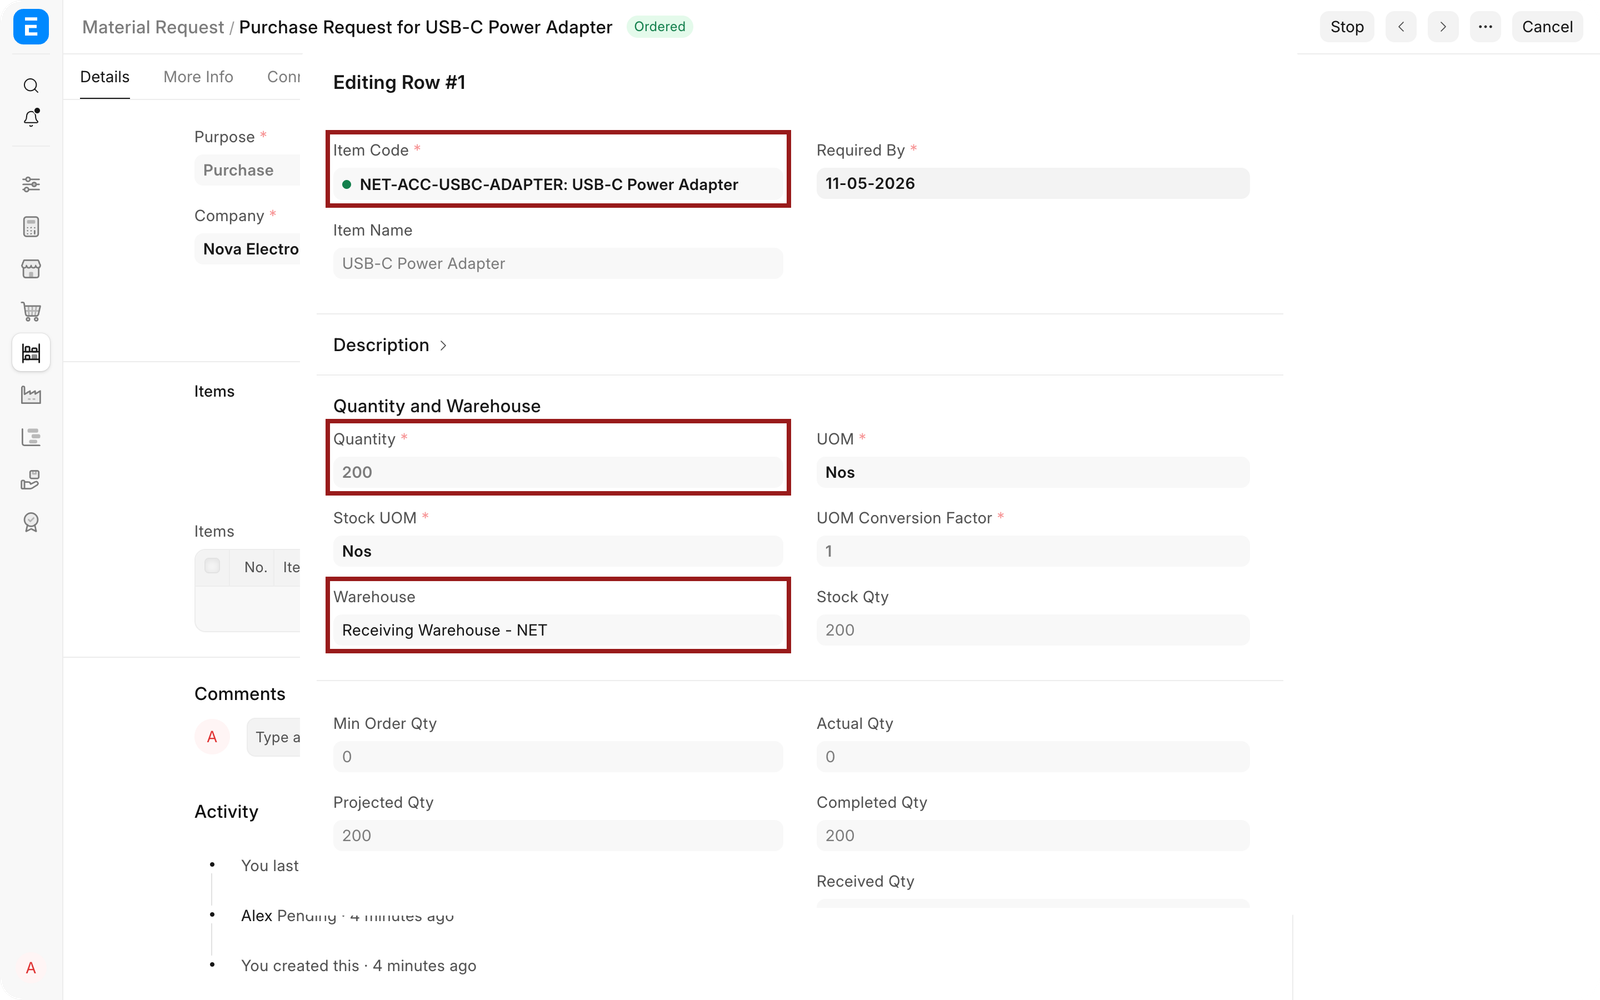Go to Material Request breadcrumb
This screenshot has width=1600, height=1000.
pos(153,27)
